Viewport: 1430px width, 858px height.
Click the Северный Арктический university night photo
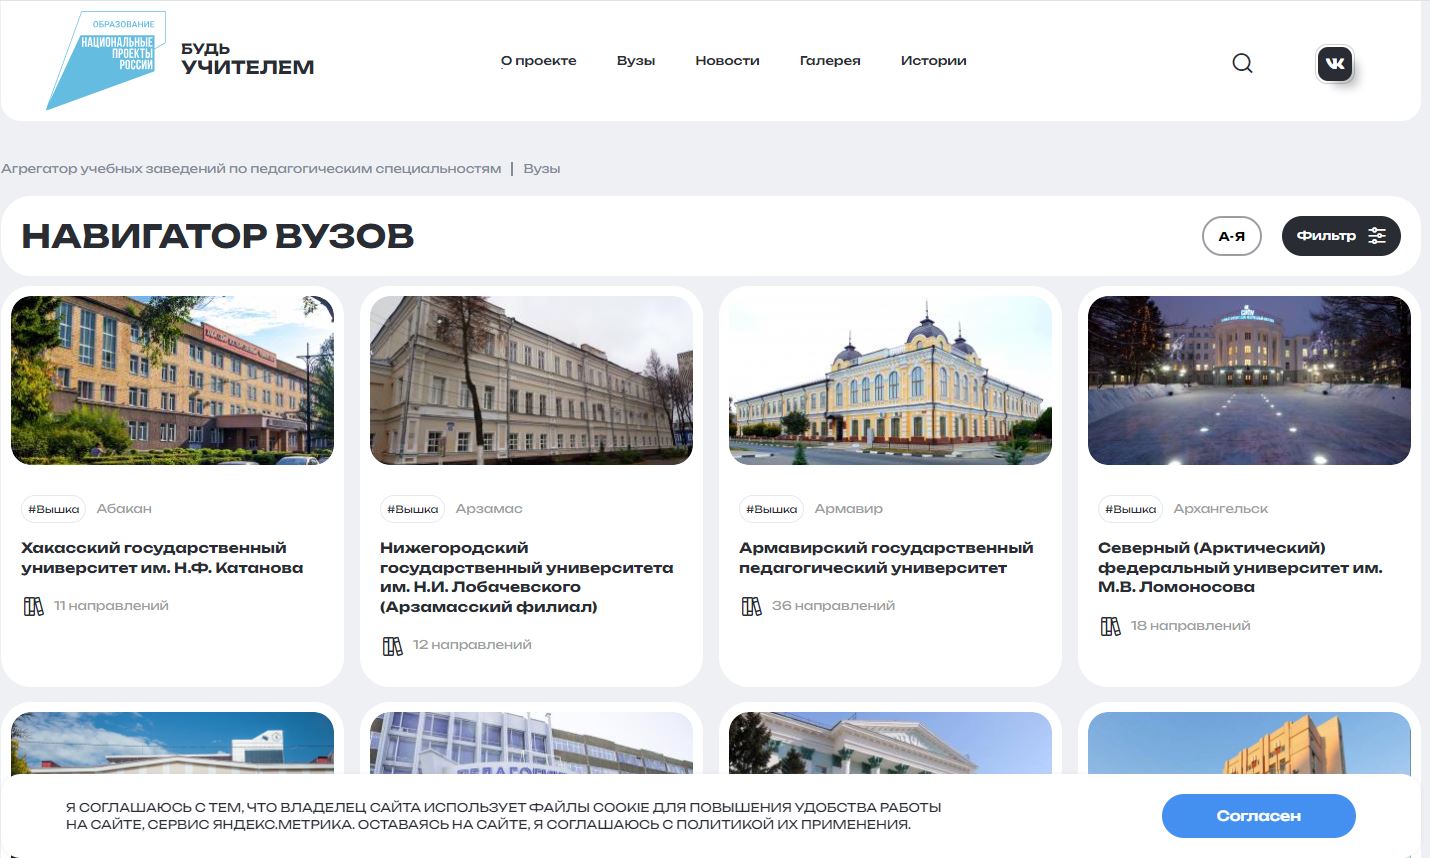(x=1249, y=380)
